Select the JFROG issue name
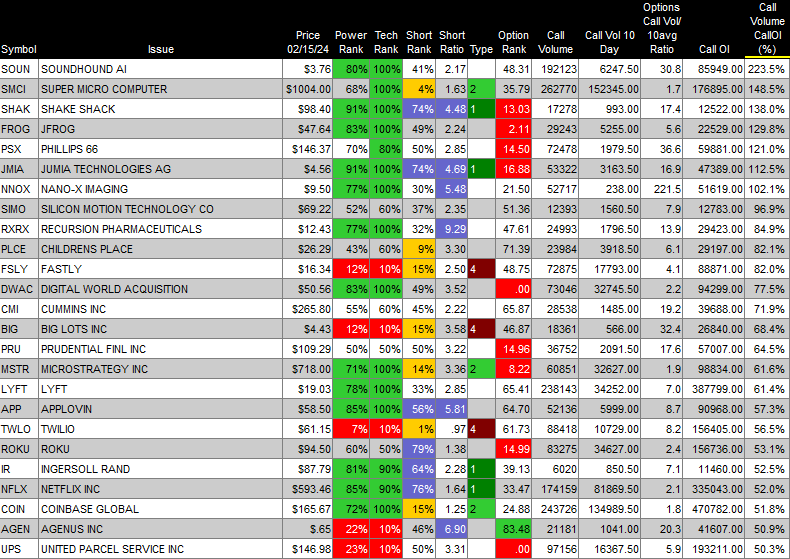This screenshot has width=790, height=559. tap(58, 129)
